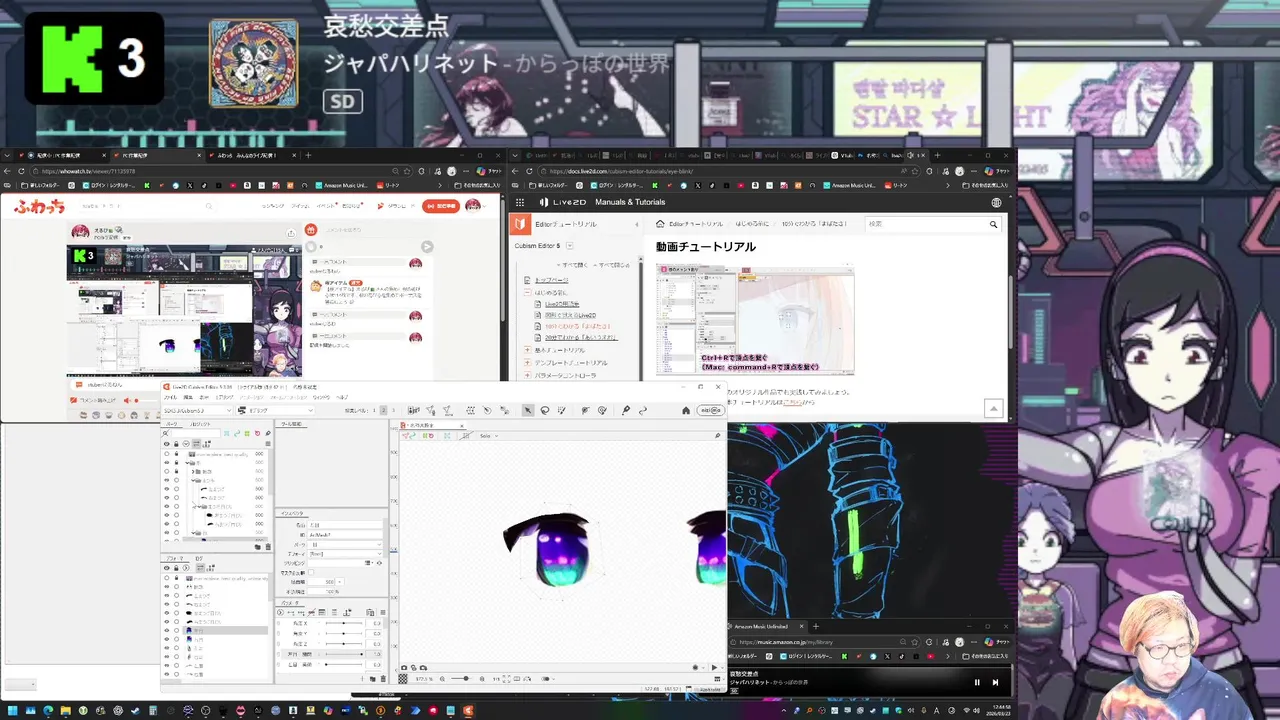Toggle visibility eye of first Parts tree row
Image resolution: width=1280 pixels, height=720 pixels.
166,454
